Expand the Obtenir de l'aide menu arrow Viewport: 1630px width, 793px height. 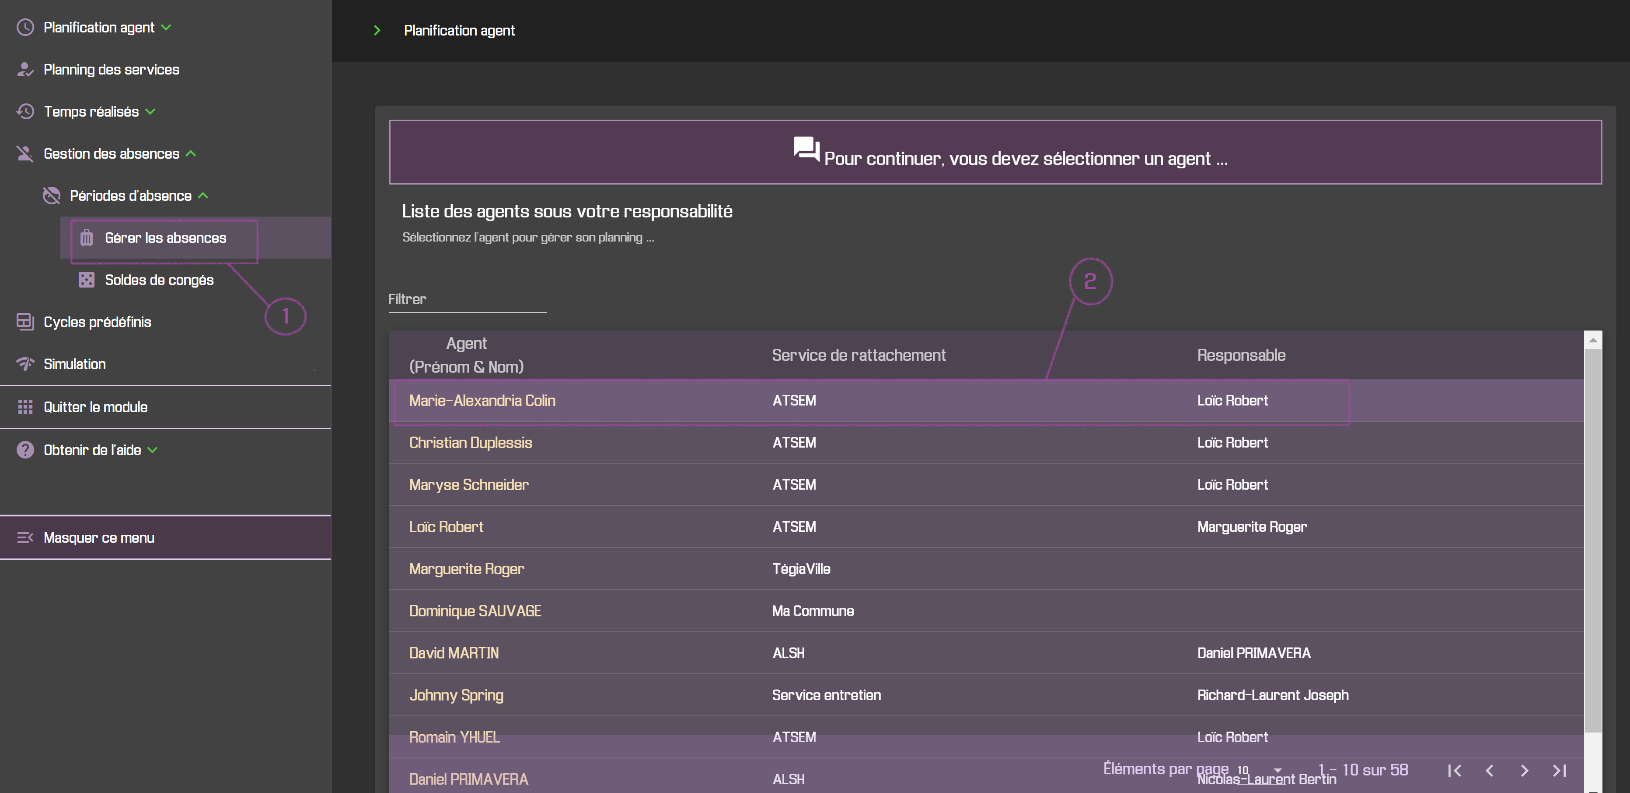pos(153,450)
